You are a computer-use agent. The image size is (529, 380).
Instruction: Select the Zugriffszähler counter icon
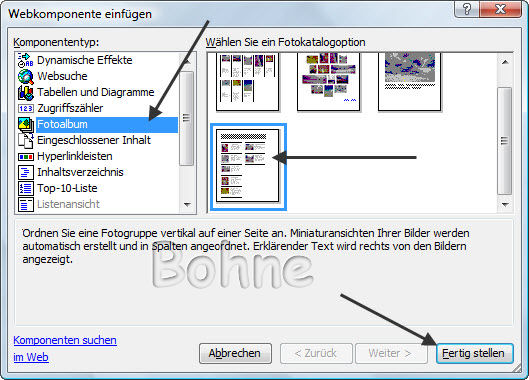[26, 108]
